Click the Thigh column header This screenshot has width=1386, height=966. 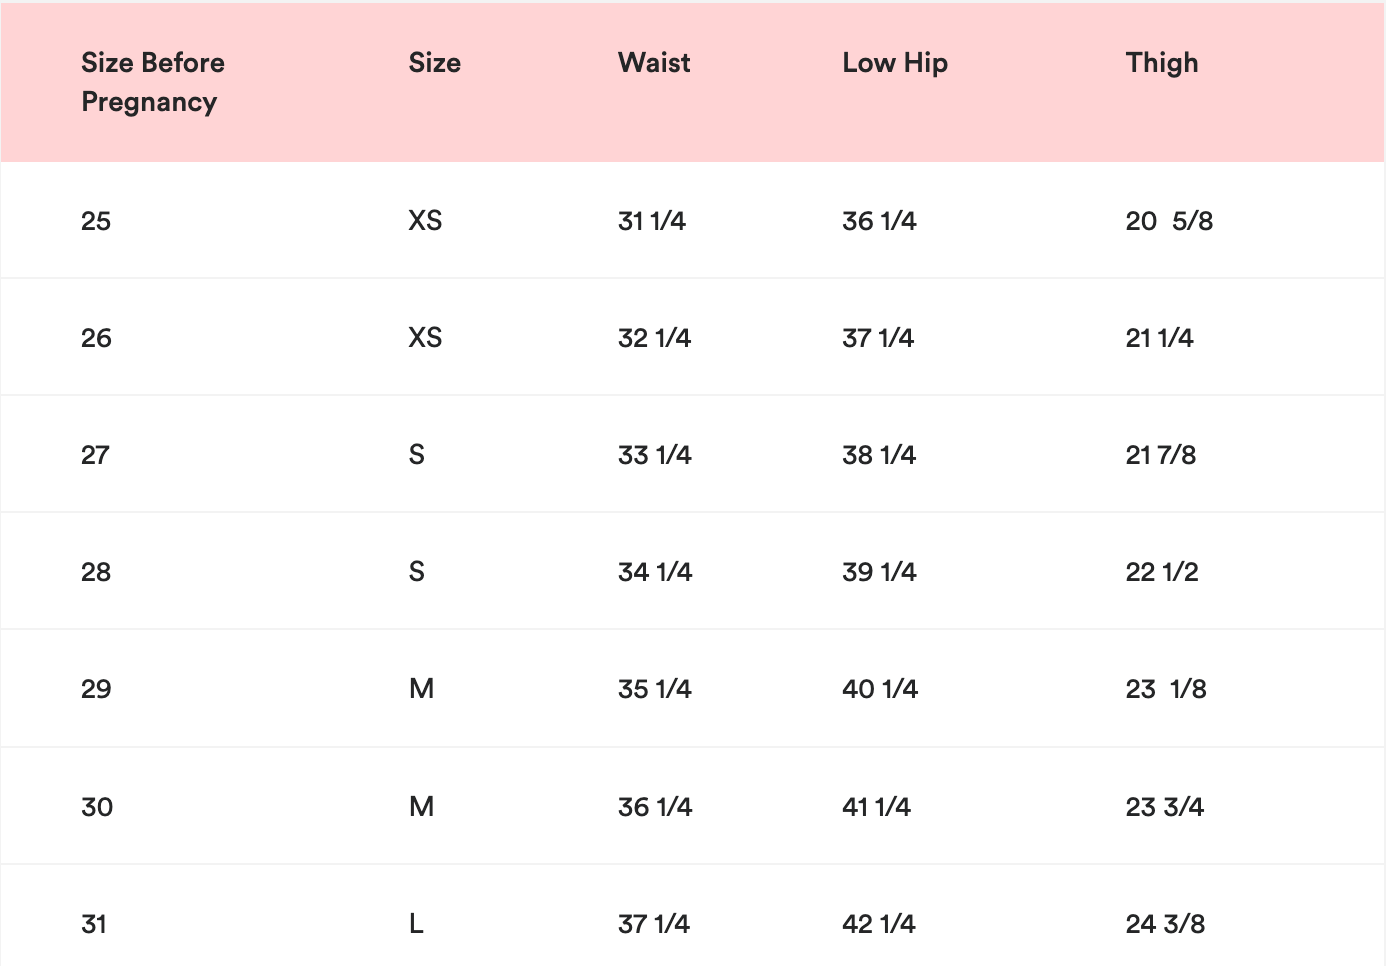coord(1161,63)
